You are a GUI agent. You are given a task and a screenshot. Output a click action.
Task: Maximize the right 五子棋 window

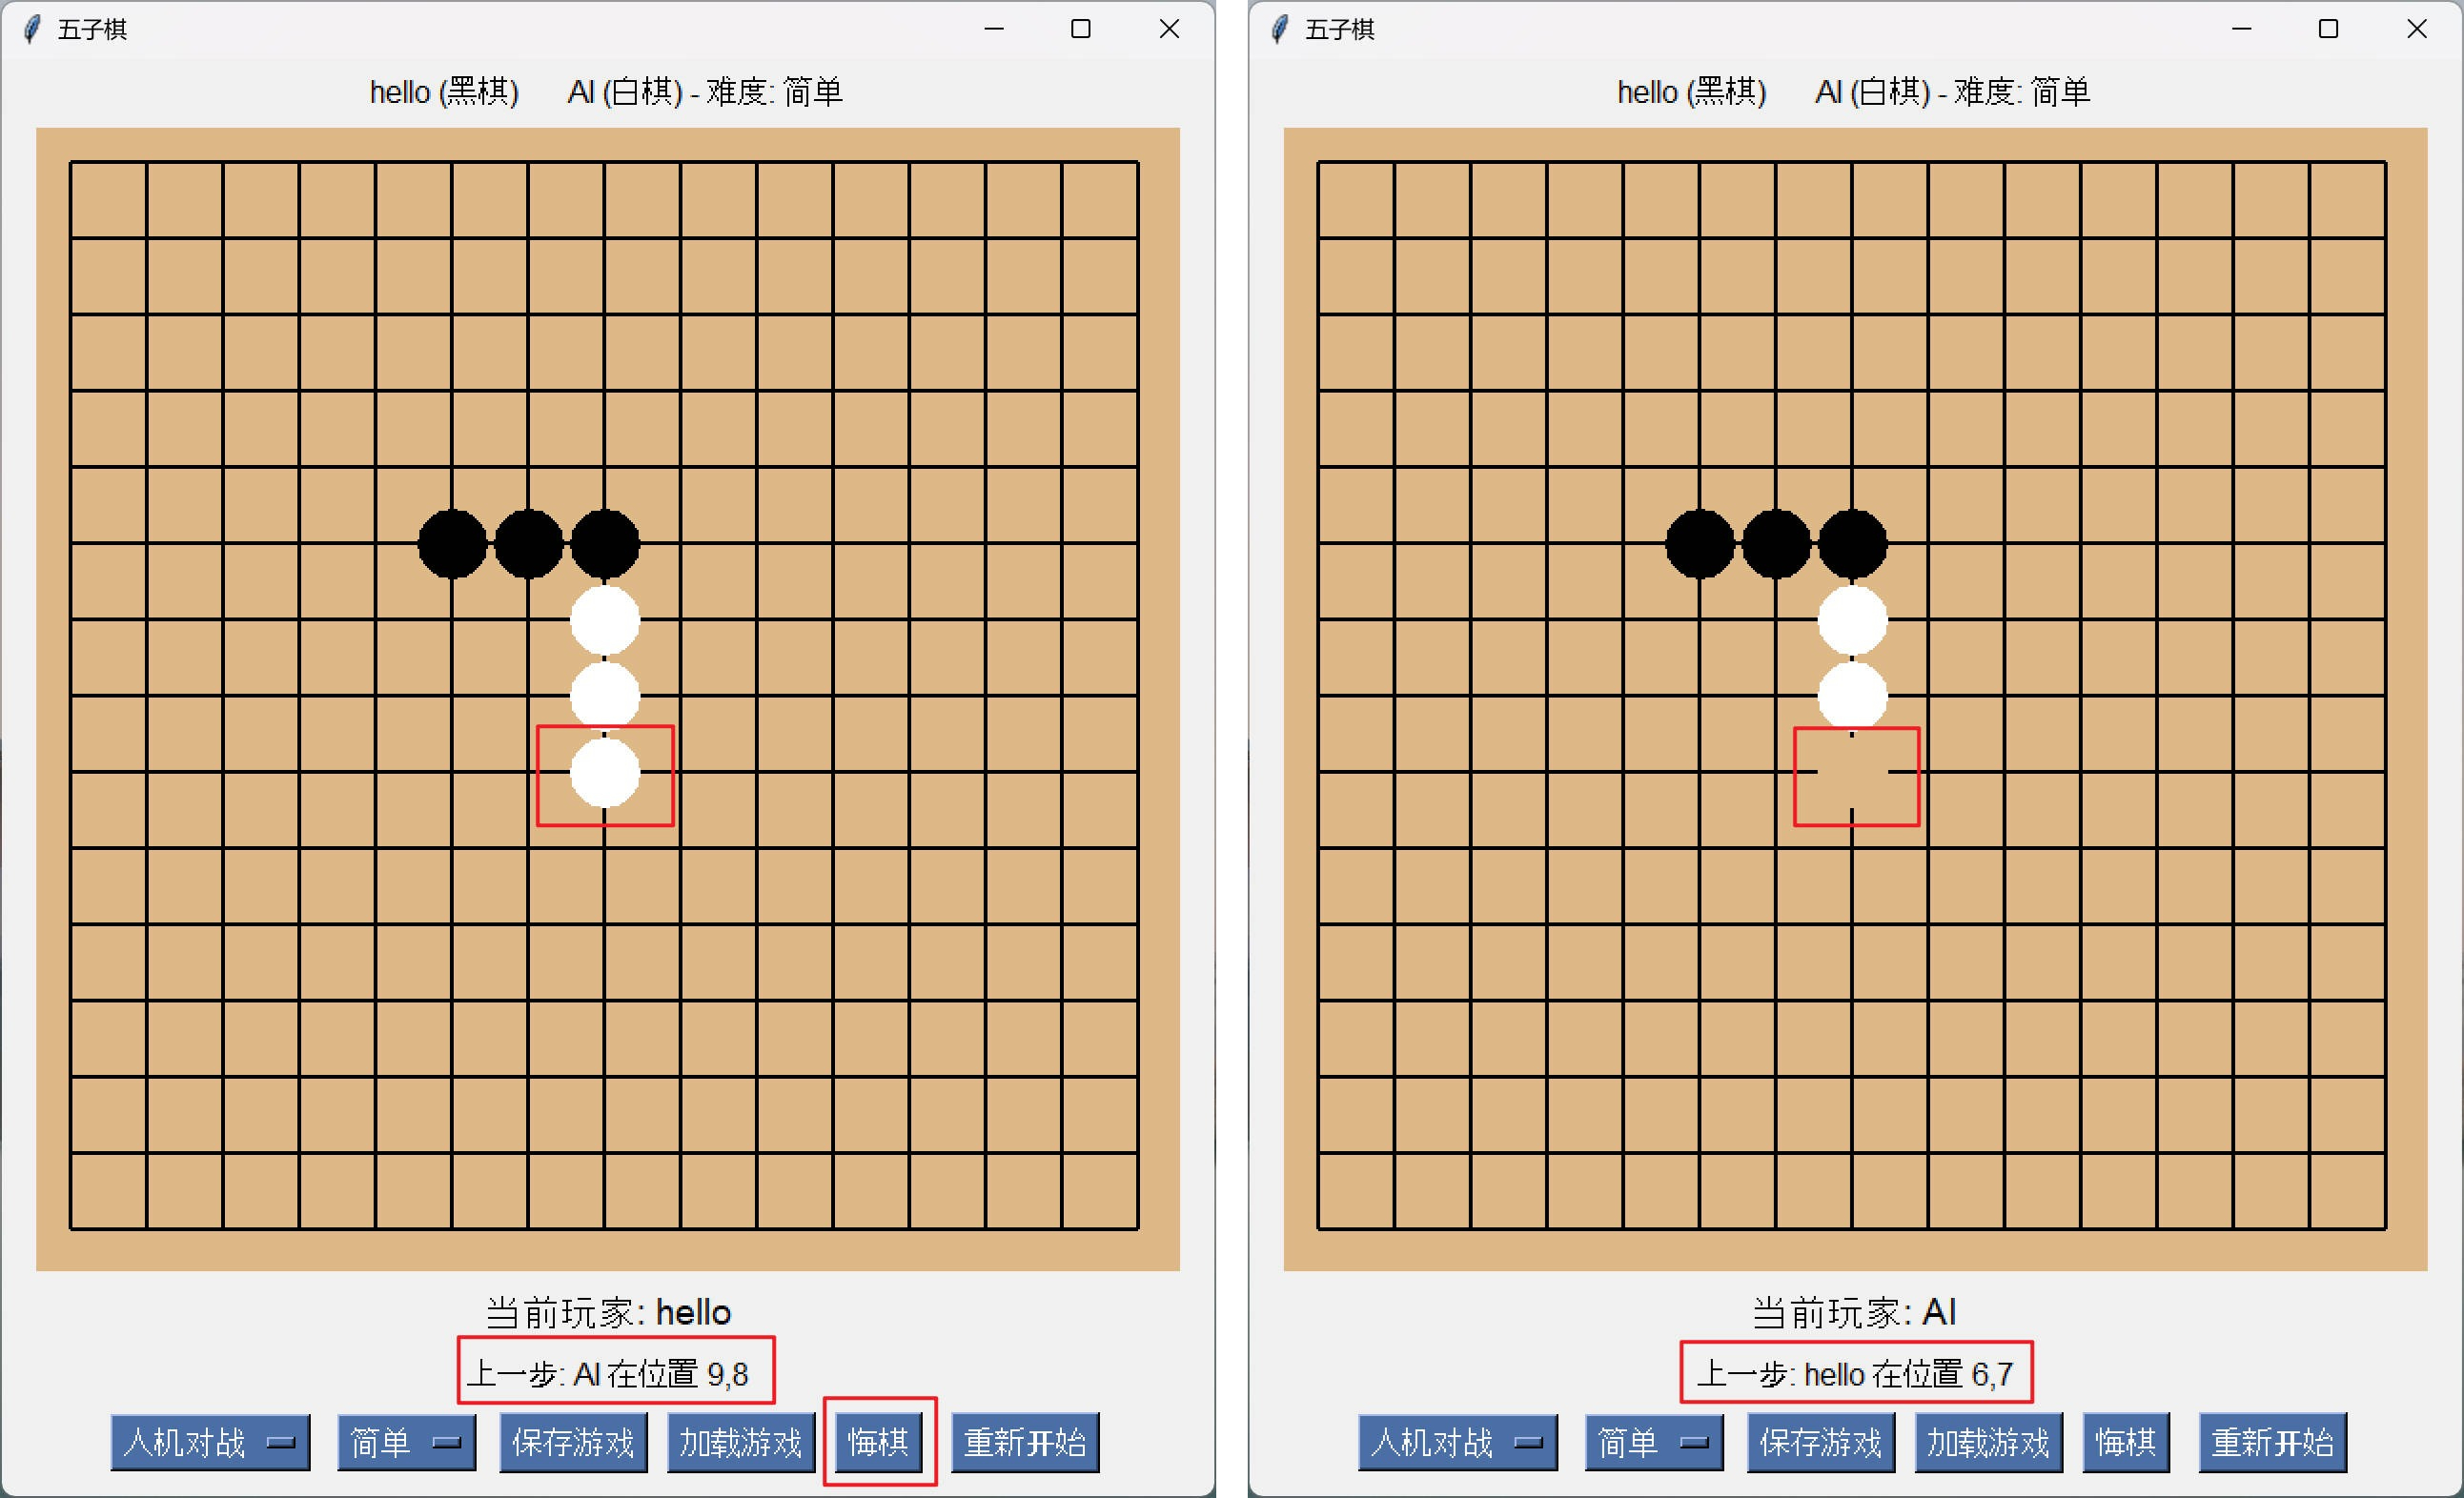pos(2328,29)
